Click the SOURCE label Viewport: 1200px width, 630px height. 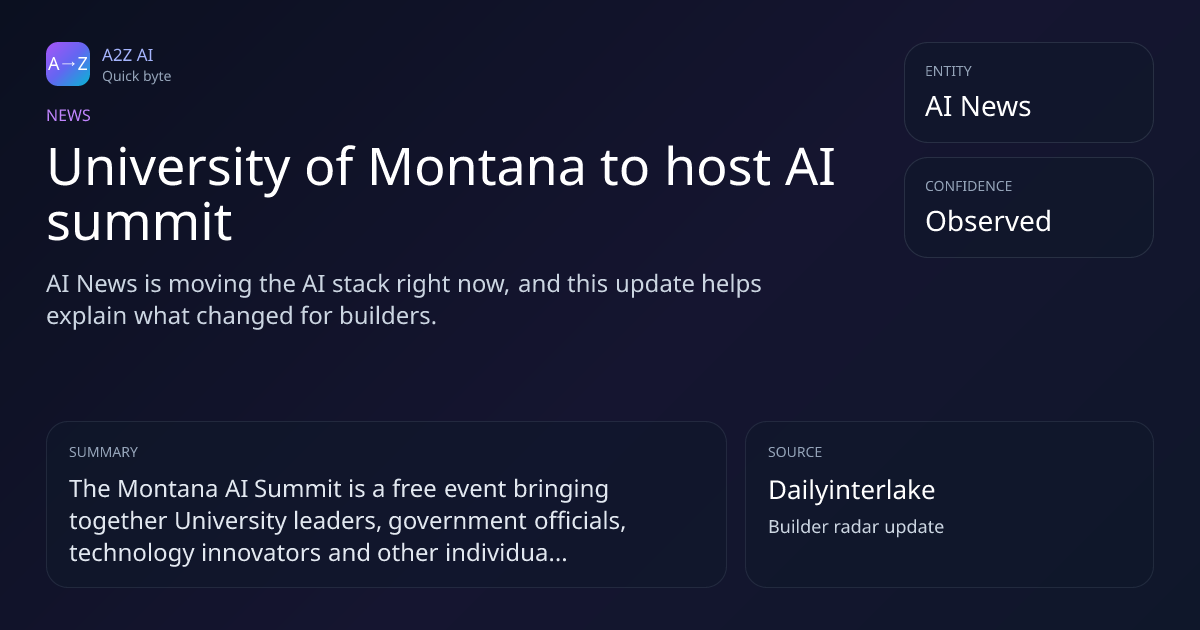click(x=795, y=452)
